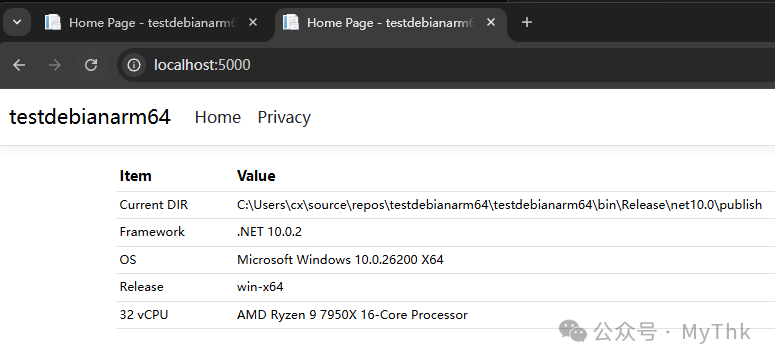This screenshot has height=362, width=775.
Task: Select the OS label cell
Action: point(128,260)
